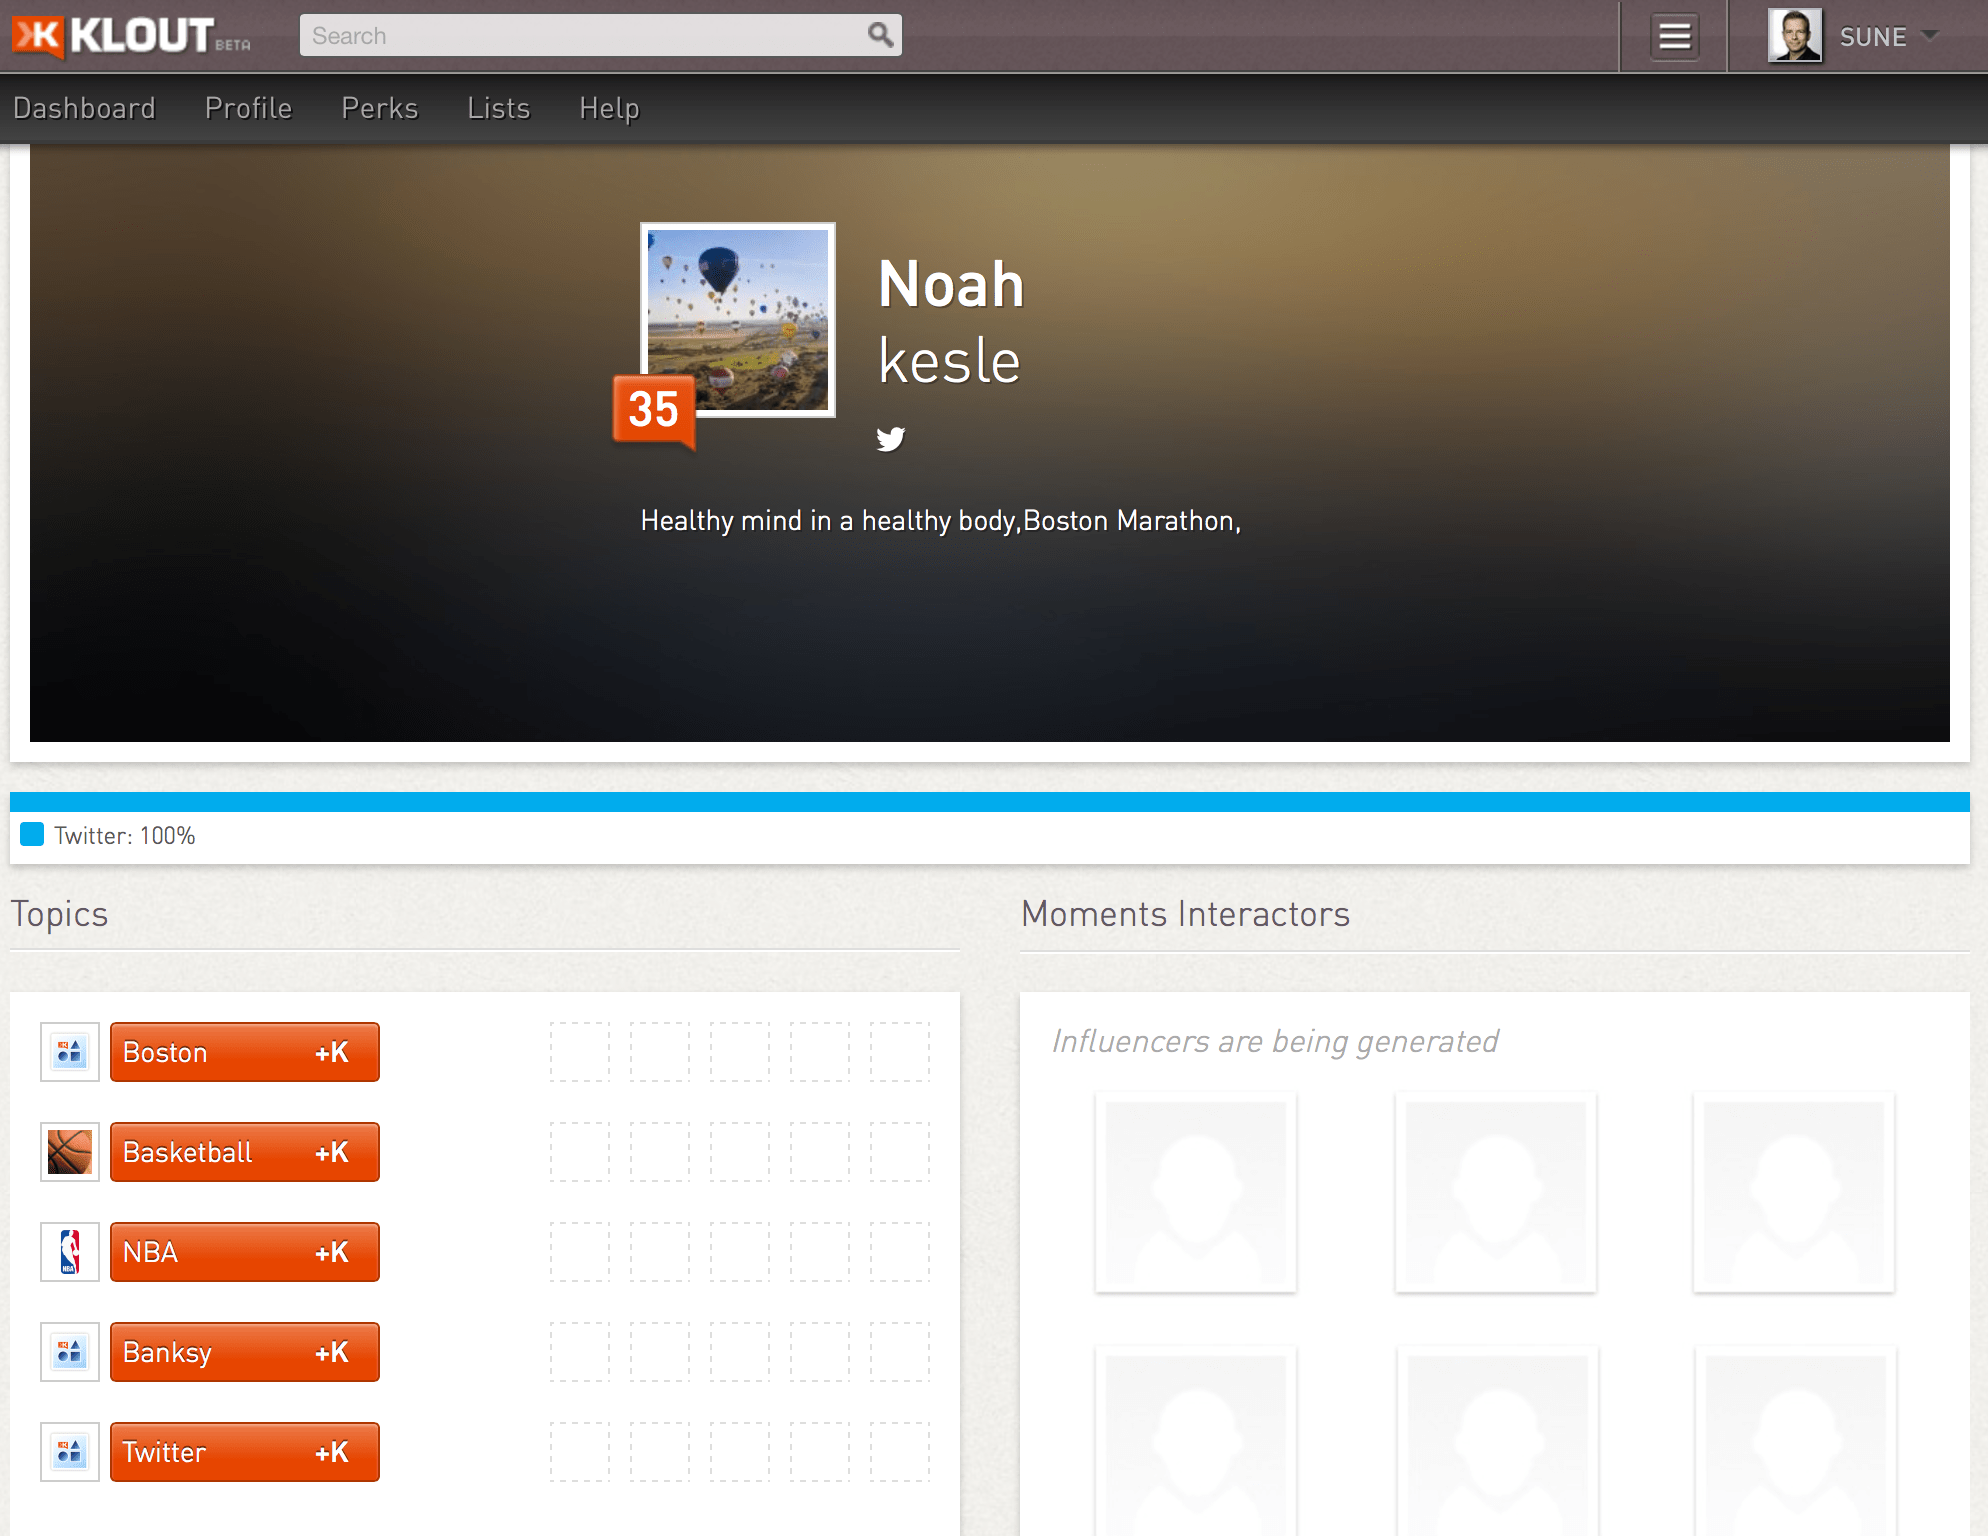1988x1536 pixels.
Task: Open the Perks section
Action: pyautogui.click(x=379, y=107)
